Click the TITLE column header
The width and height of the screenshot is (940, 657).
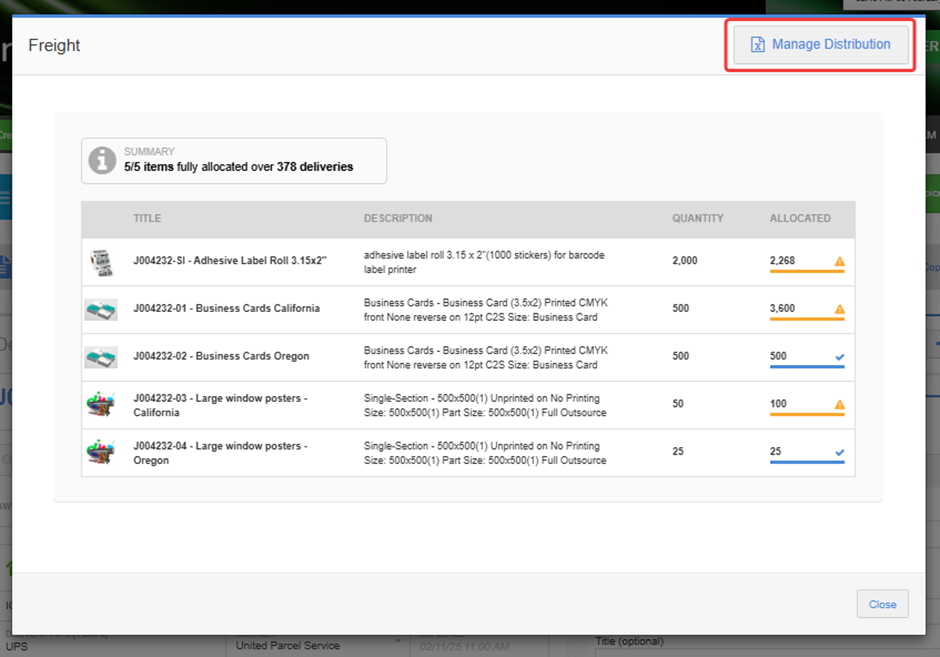tap(147, 218)
